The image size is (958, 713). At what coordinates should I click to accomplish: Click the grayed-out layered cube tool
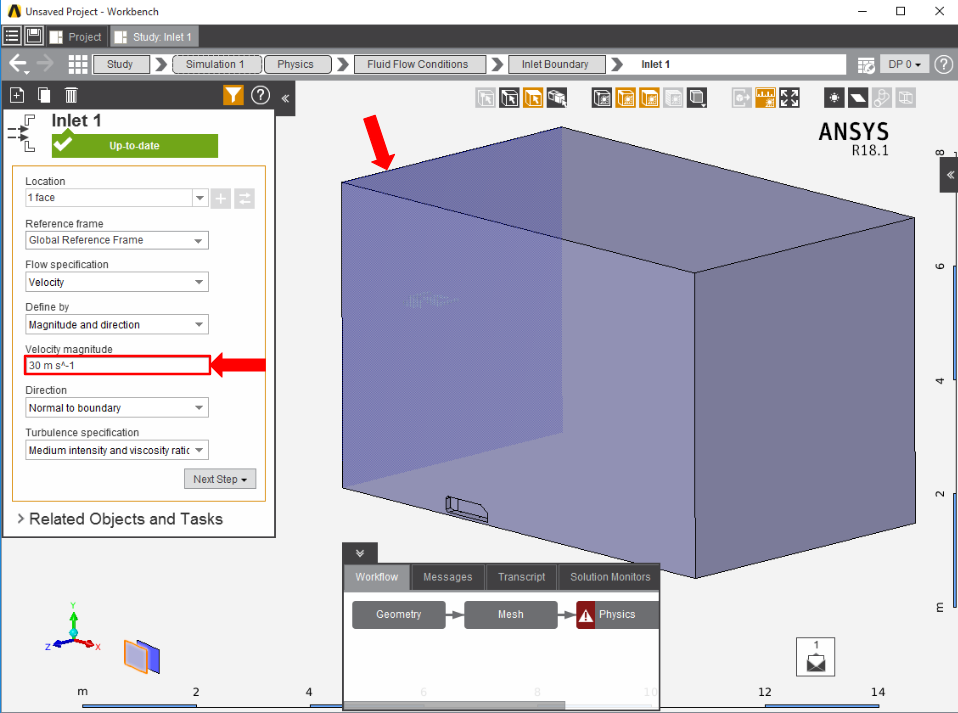coord(673,98)
